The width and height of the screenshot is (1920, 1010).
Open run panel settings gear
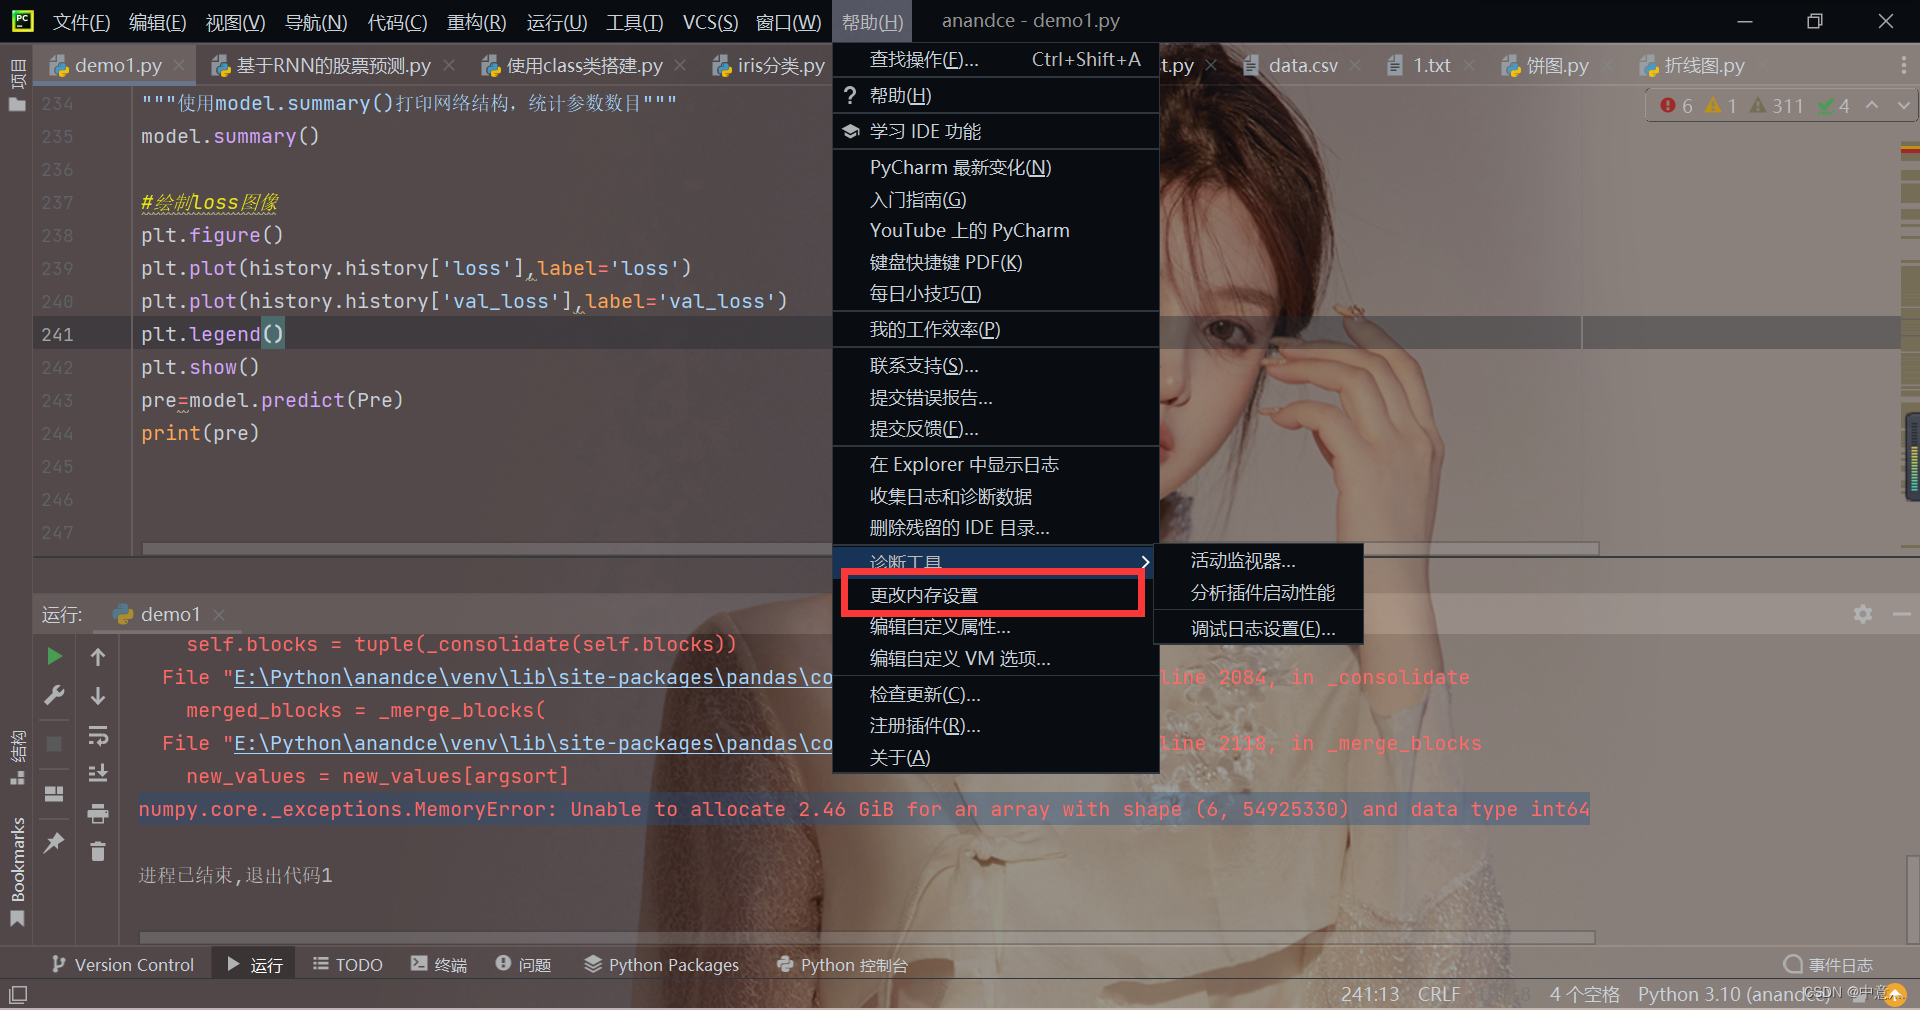click(x=1862, y=615)
